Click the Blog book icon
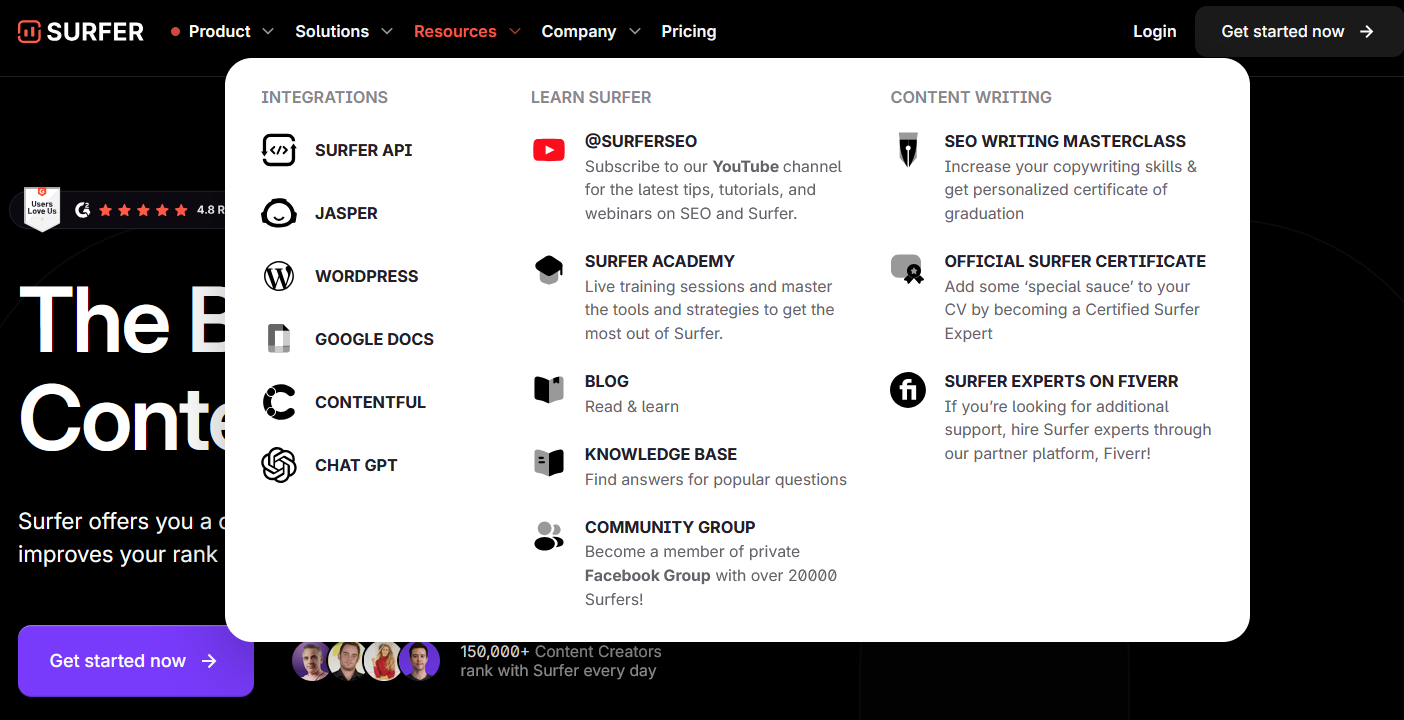 tap(549, 389)
